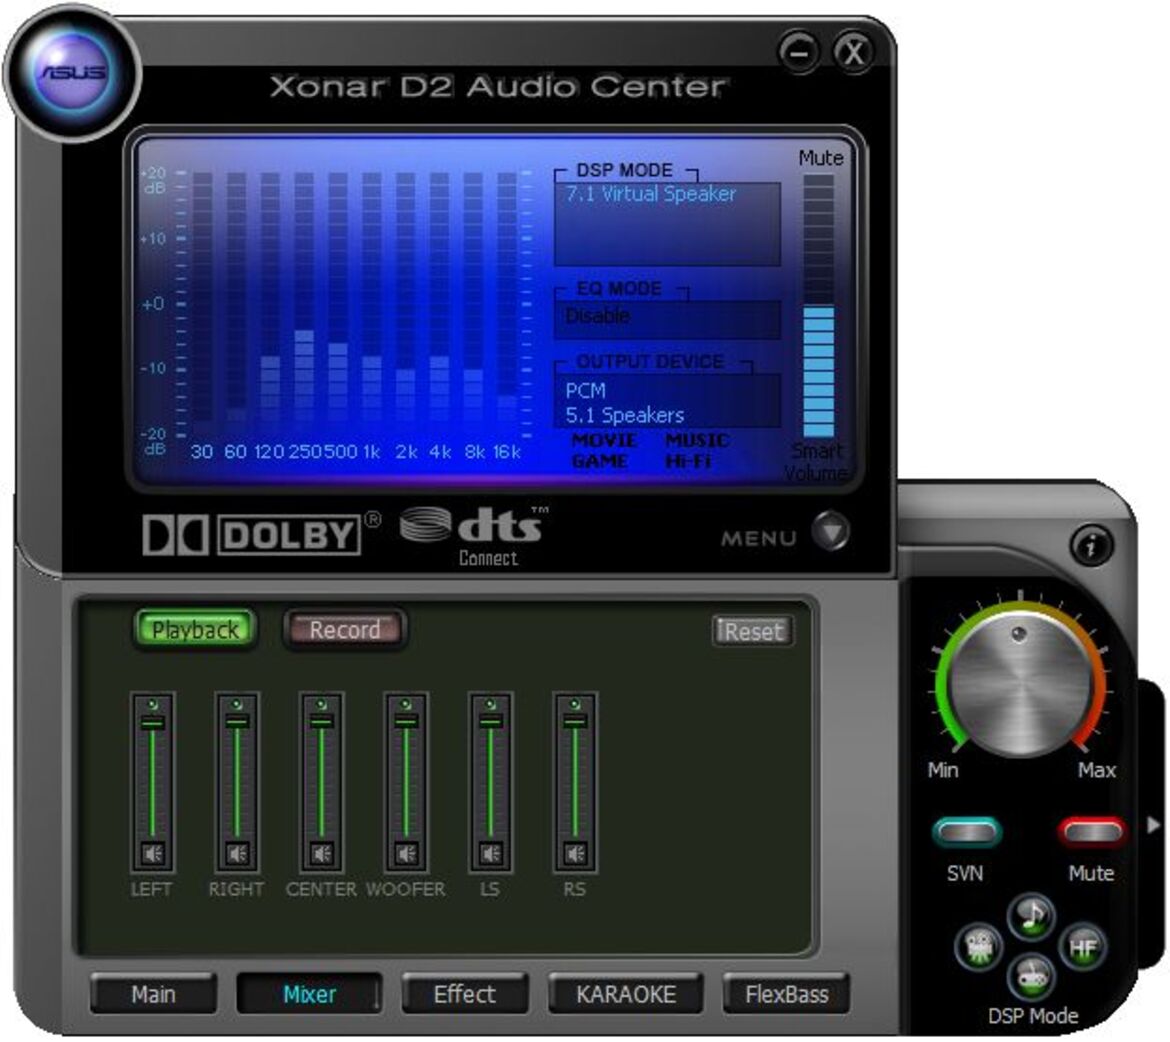Open the Effect tab
The image size is (1170, 1042).
pyautogui.click(x=464, y=995)
